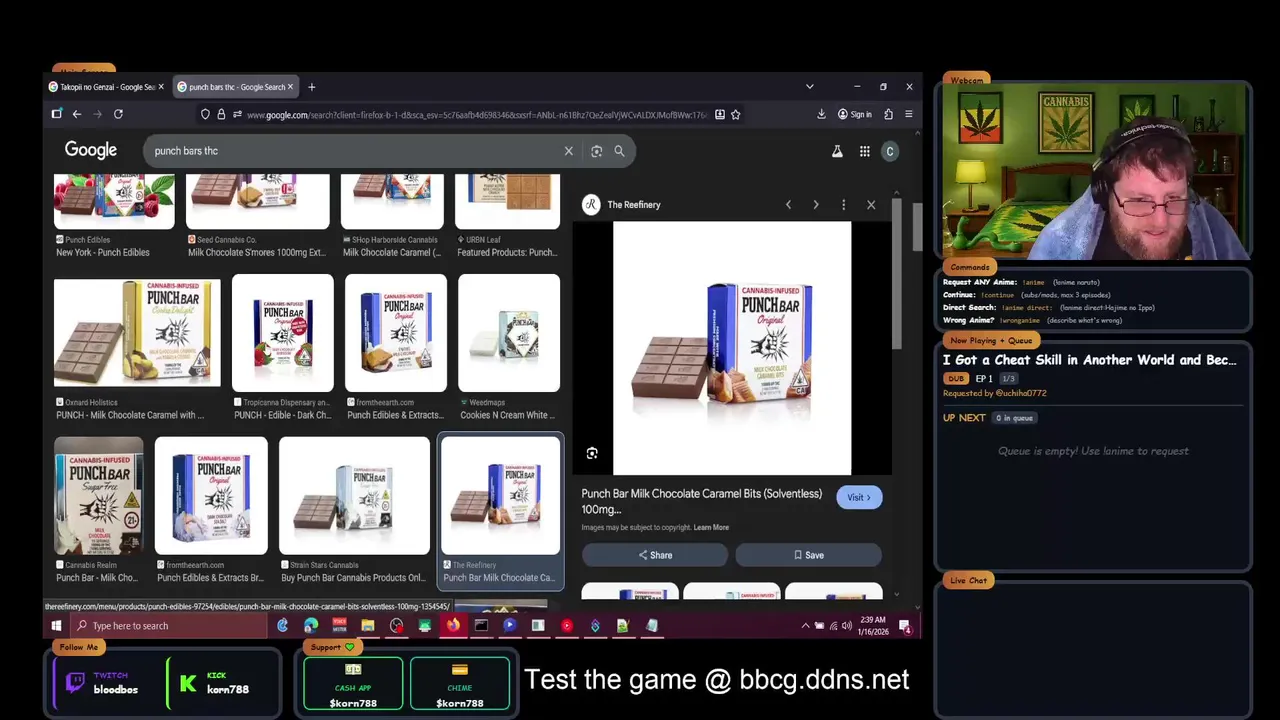This screenshot has width=1280, height=720.
Task: Go to previous image in preview panel
Action: [788, 205]
